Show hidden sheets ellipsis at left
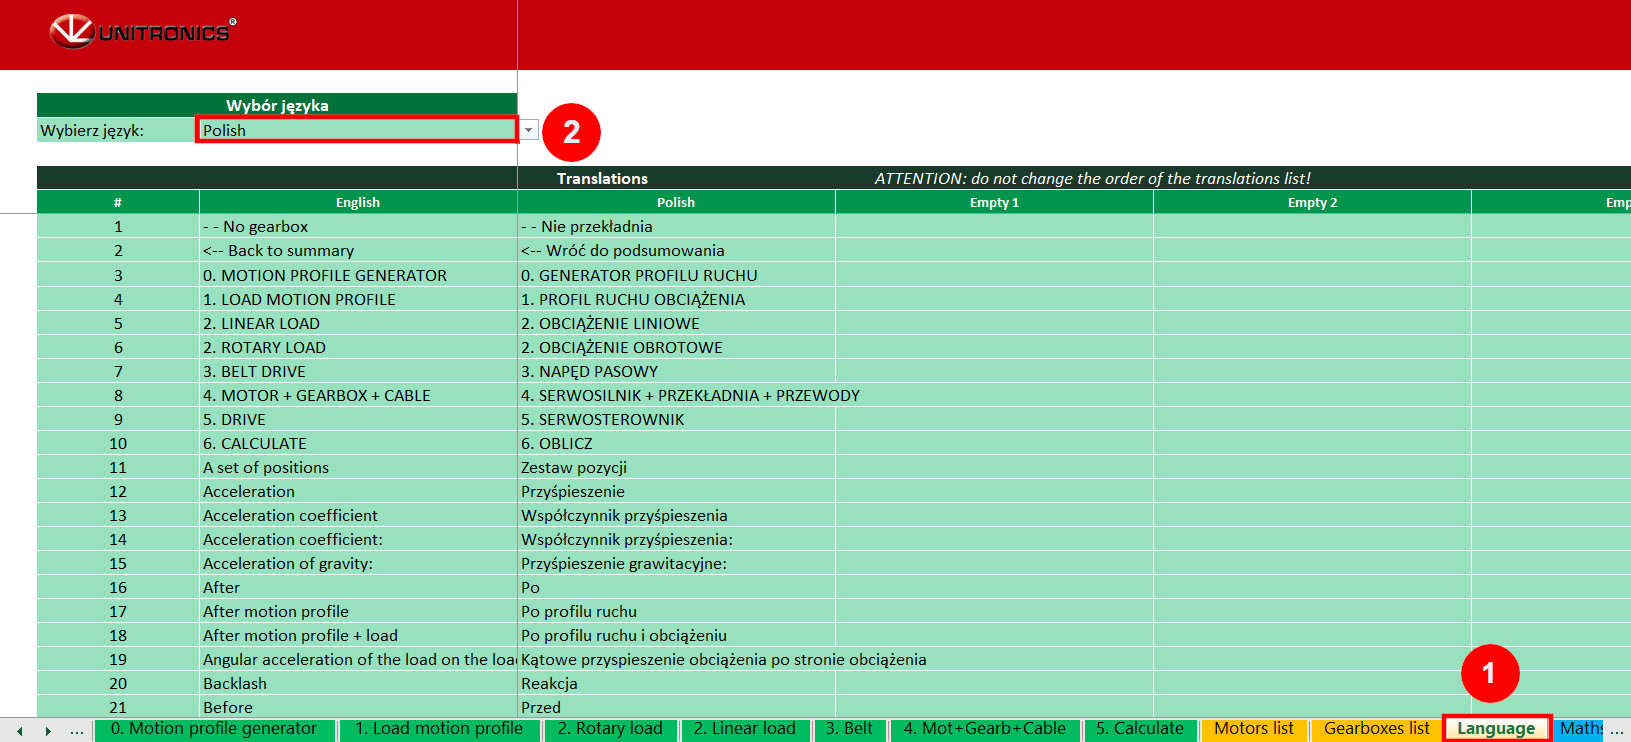This screenshot has width=1631, height=742. [x=77, y=731]
